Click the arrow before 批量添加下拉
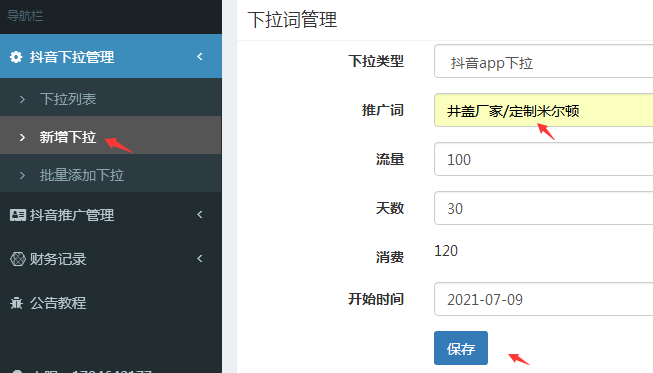 point(22,176)
